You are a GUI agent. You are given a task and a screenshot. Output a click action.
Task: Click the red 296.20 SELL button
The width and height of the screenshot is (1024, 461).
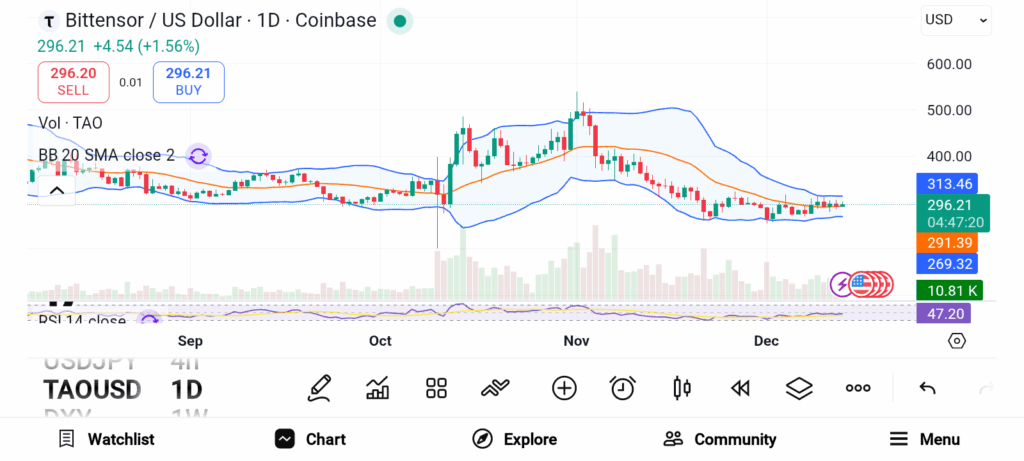click(x=73, y=82)
